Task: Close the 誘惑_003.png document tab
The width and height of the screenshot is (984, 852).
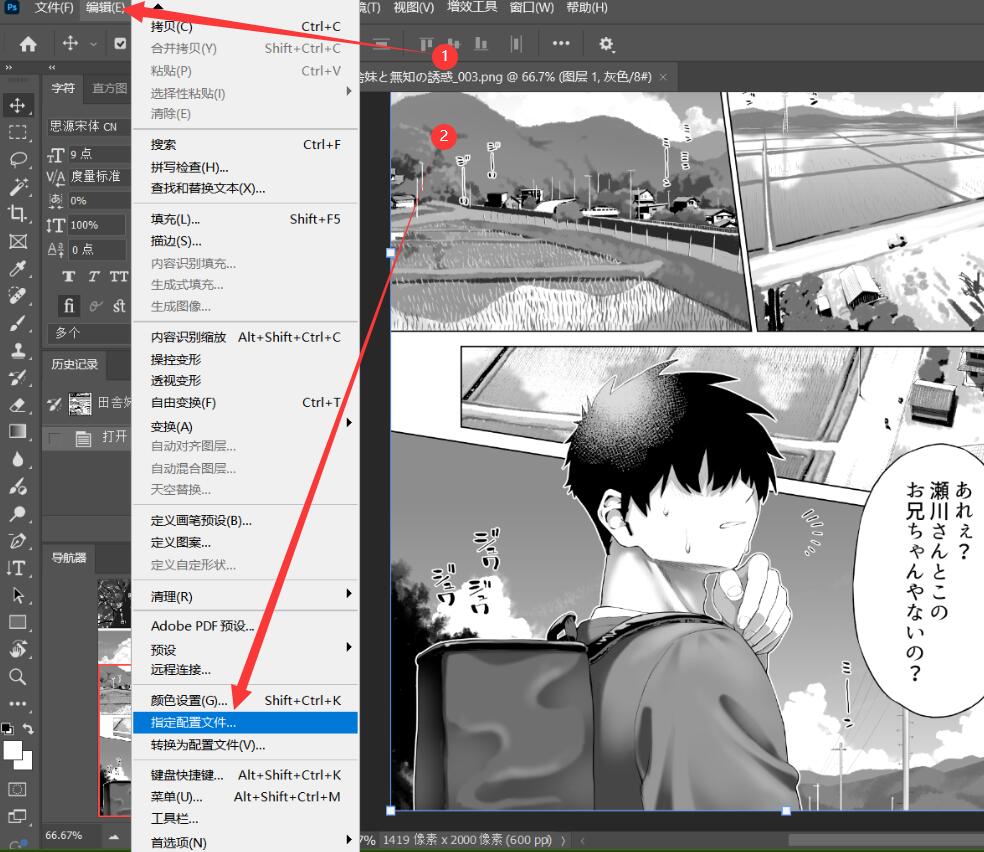Action: point(663,77)
